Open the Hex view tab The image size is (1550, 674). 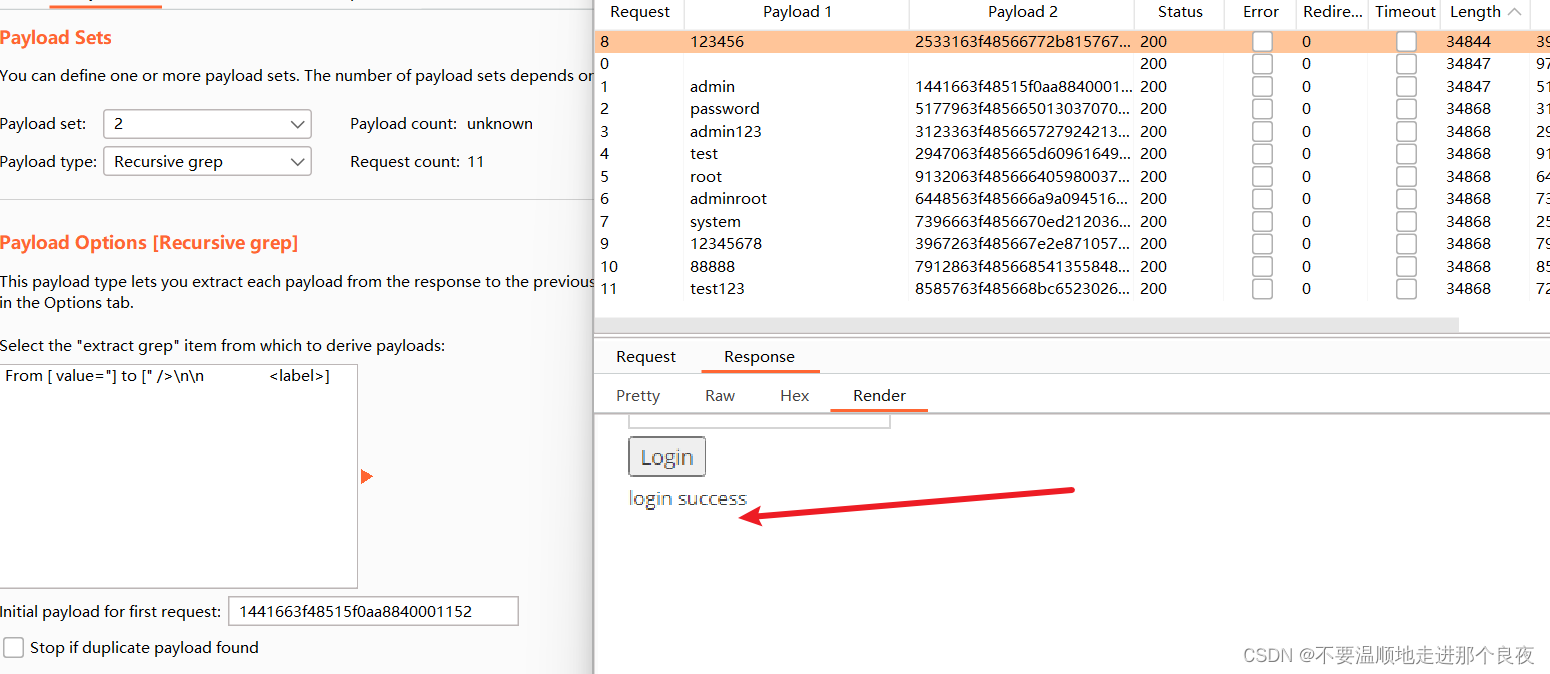pyautogui.click(x=795, y=396)
